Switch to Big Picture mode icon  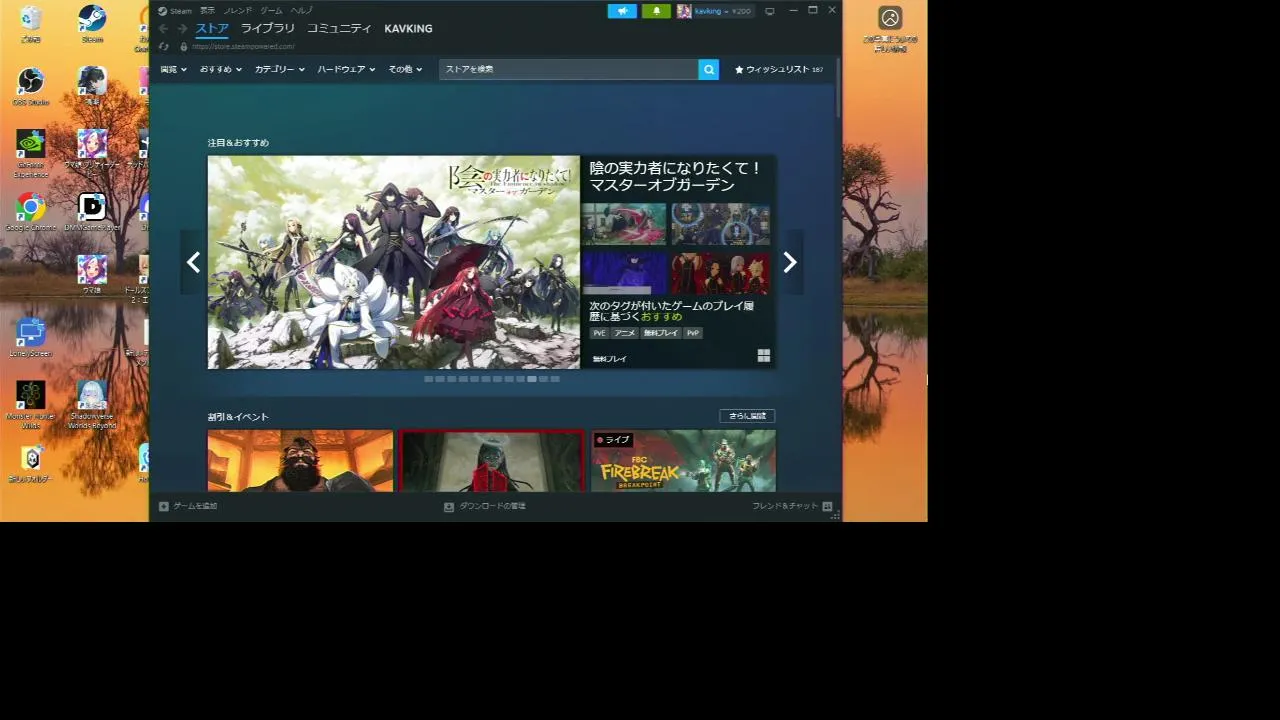[769, 11]
